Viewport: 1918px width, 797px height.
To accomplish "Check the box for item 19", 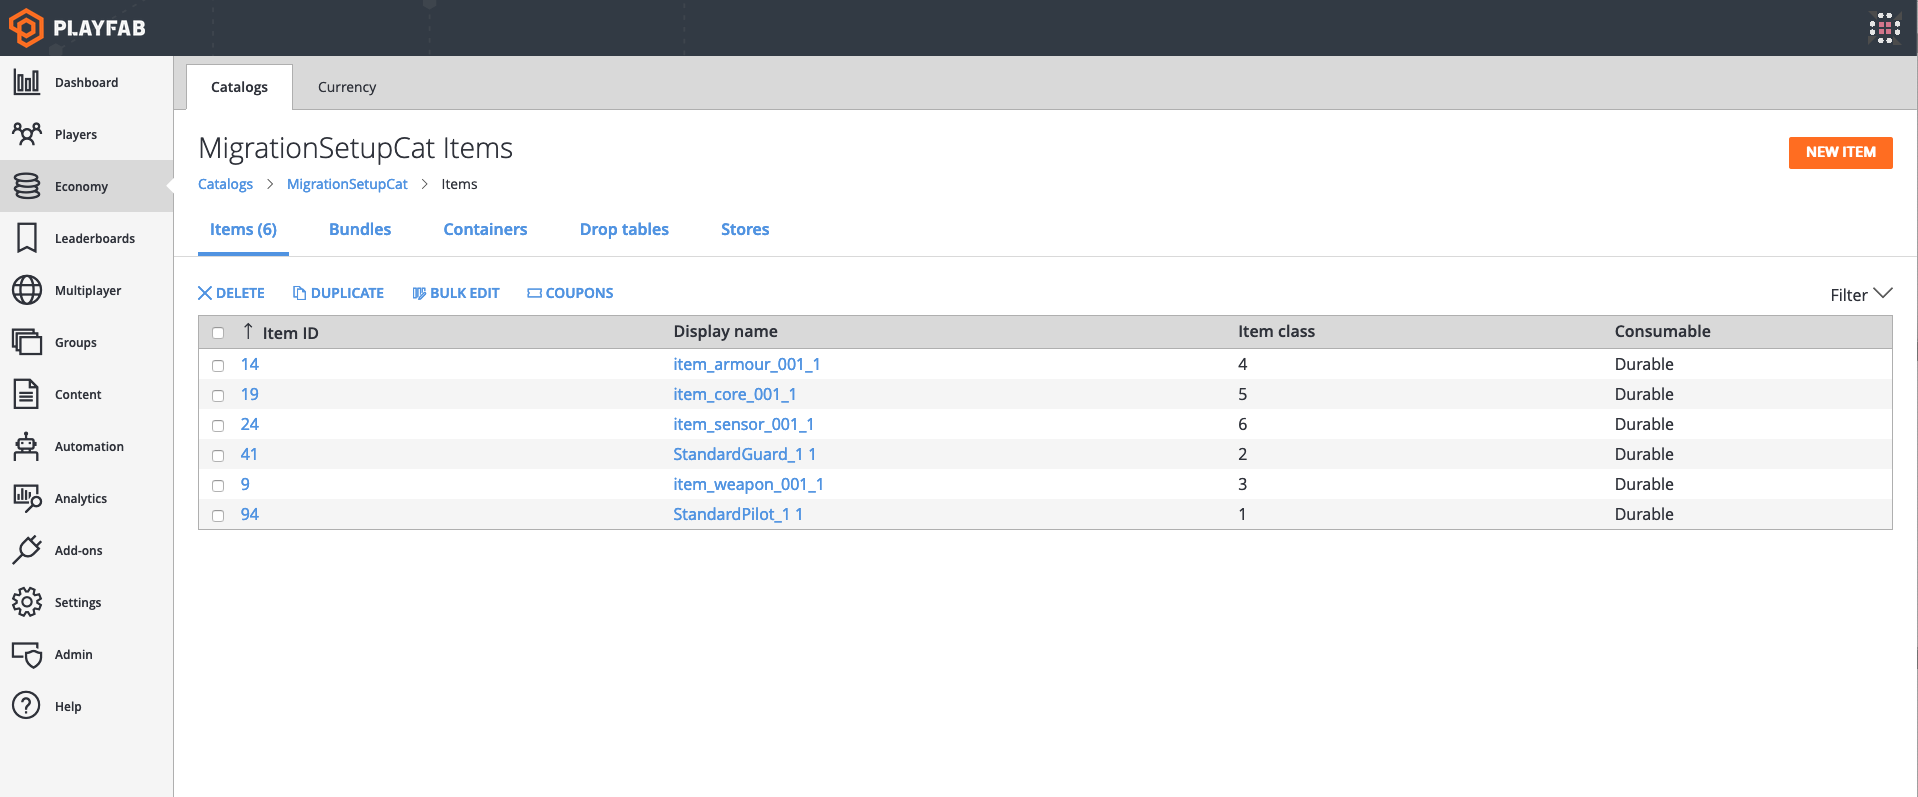I will (218, 396).
